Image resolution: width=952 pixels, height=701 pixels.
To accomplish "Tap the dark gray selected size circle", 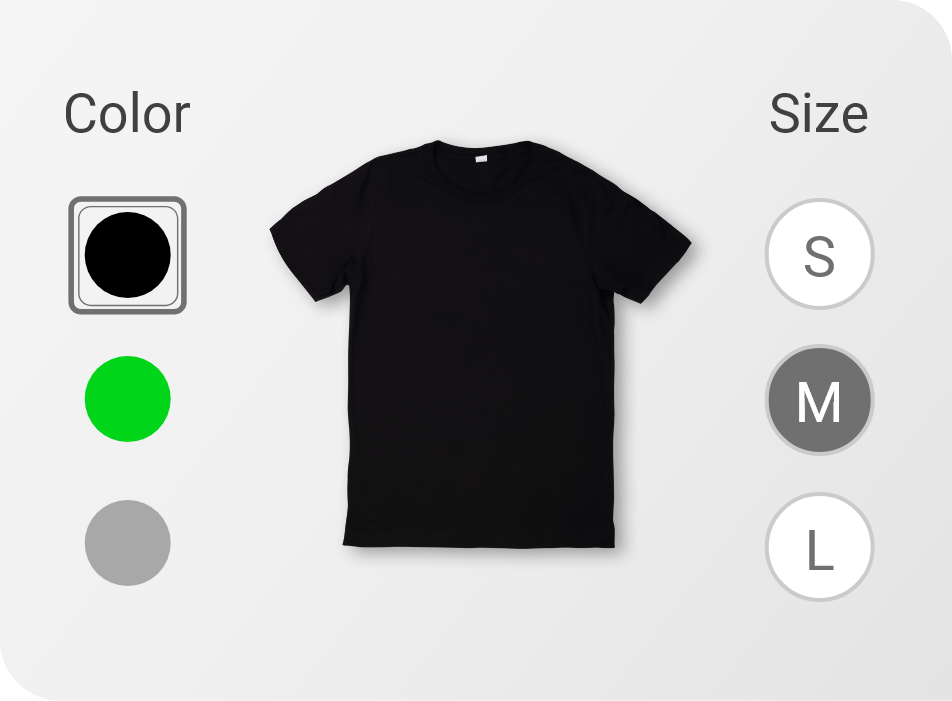I will (820, 400).
